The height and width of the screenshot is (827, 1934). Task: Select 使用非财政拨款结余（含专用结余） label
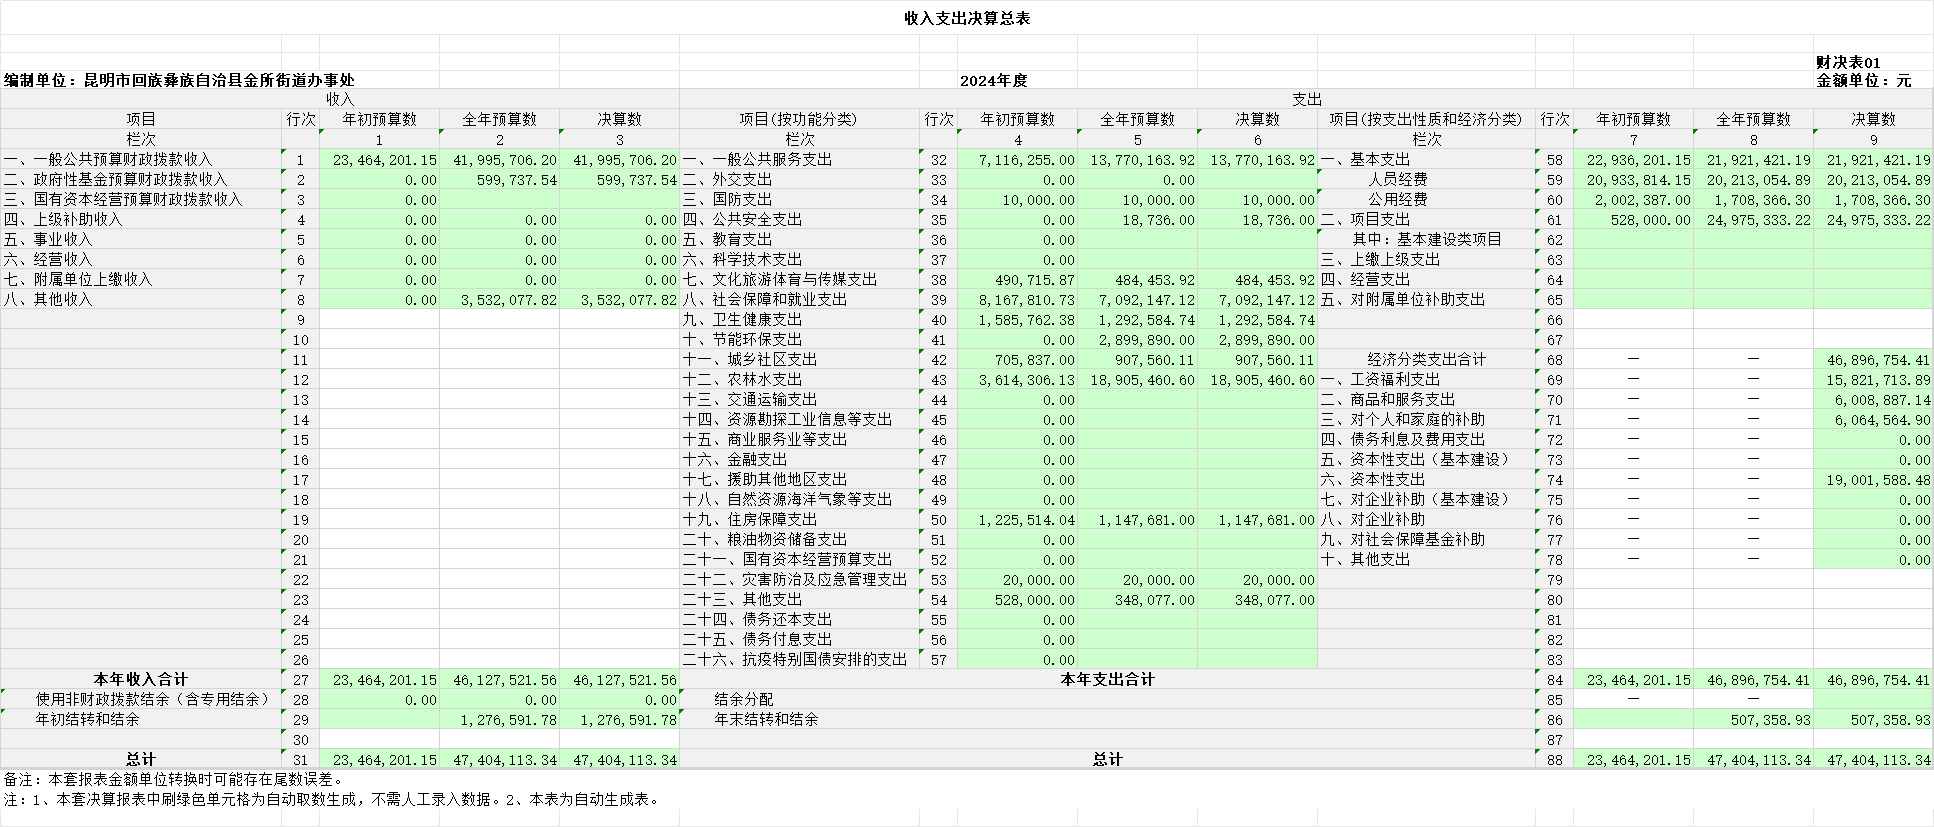[153, 699]
